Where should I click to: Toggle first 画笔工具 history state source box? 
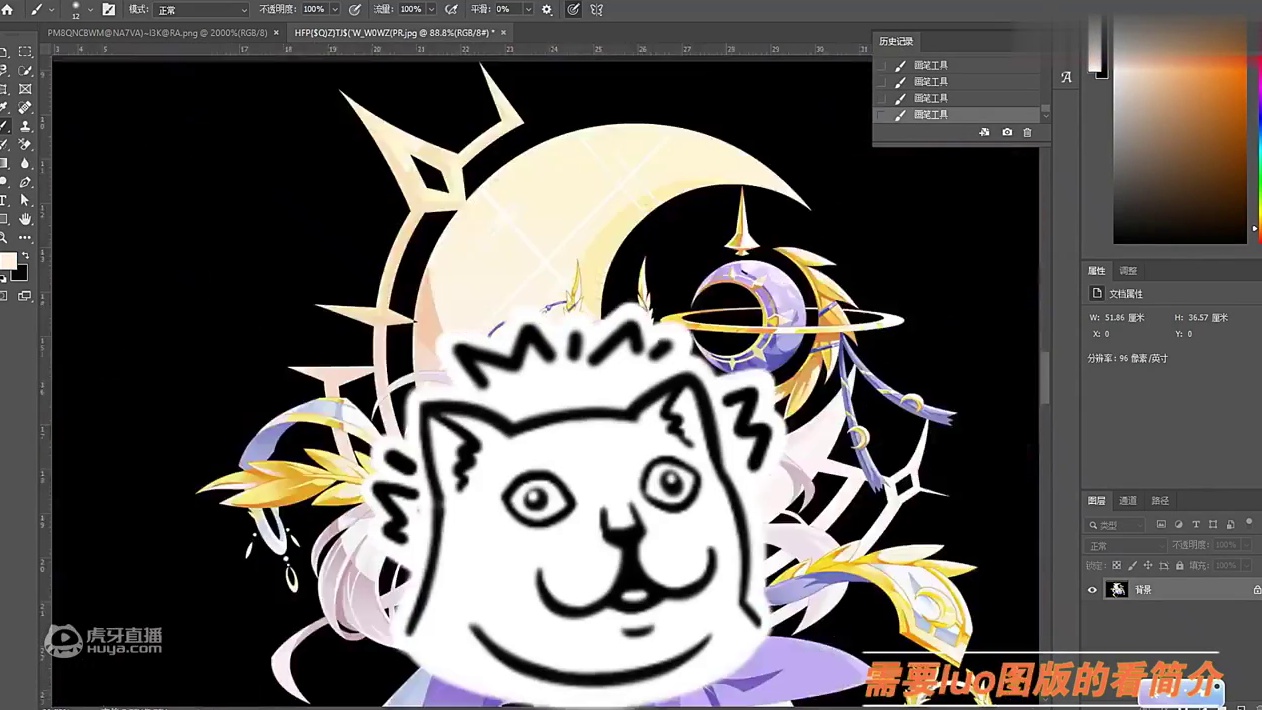pos(881,65)
